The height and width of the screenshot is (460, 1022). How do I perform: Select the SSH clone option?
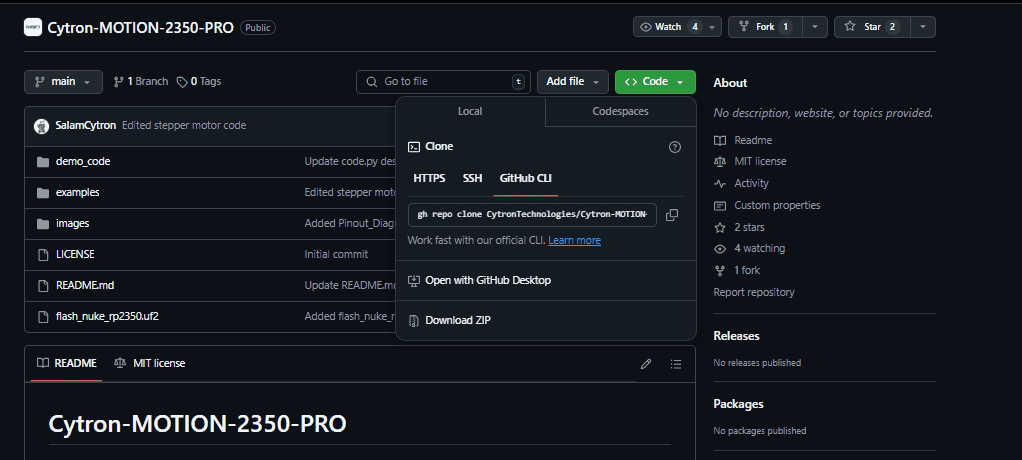[472, 178]
